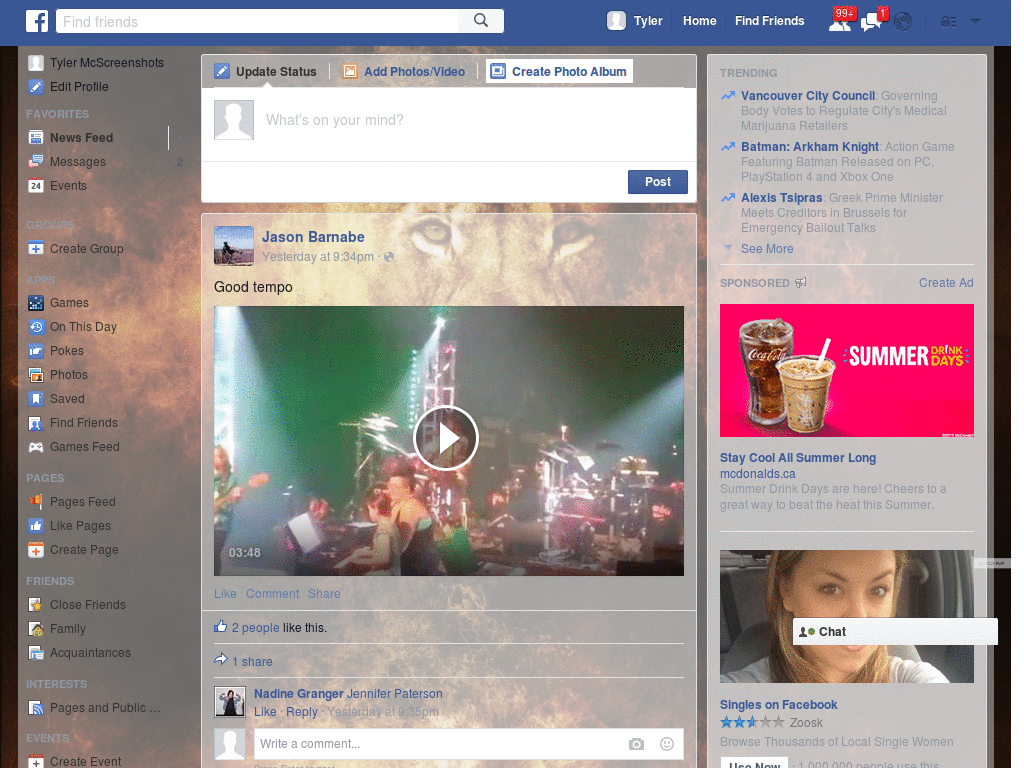Click the Family list icon
The height and width of the screenshot is (768, 1024).
click(x=36, y=629)
